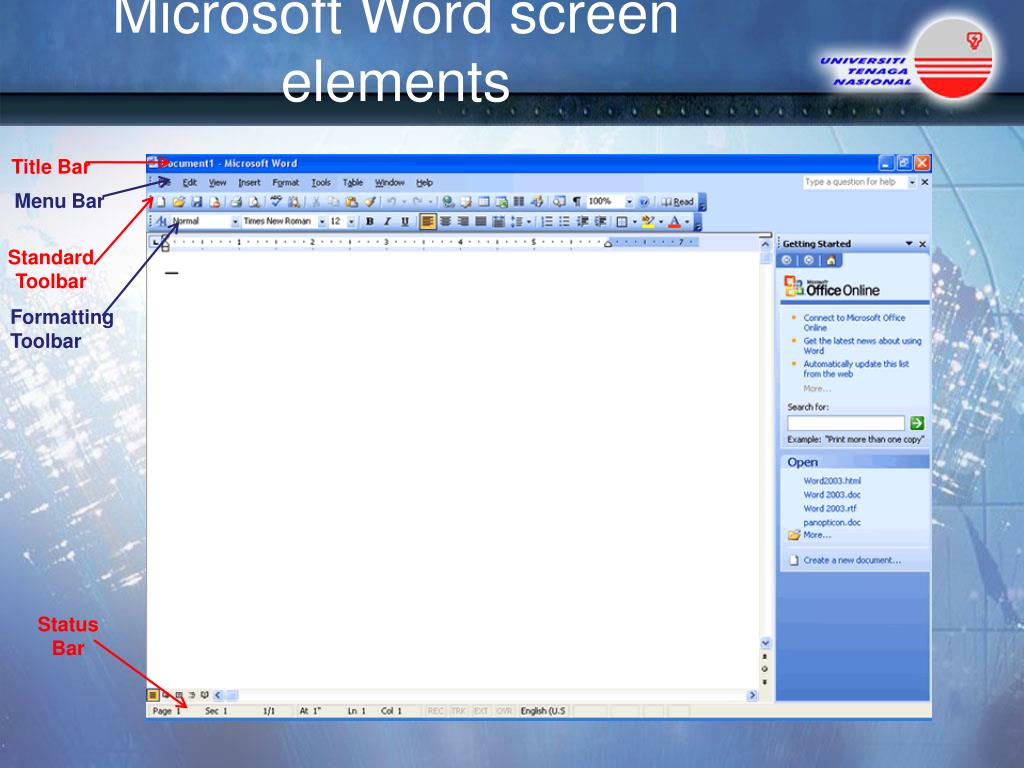Toggle Show/Hide paragraph marks (¶)
This screenshot has width=1024, height=768.
(577, 202)
